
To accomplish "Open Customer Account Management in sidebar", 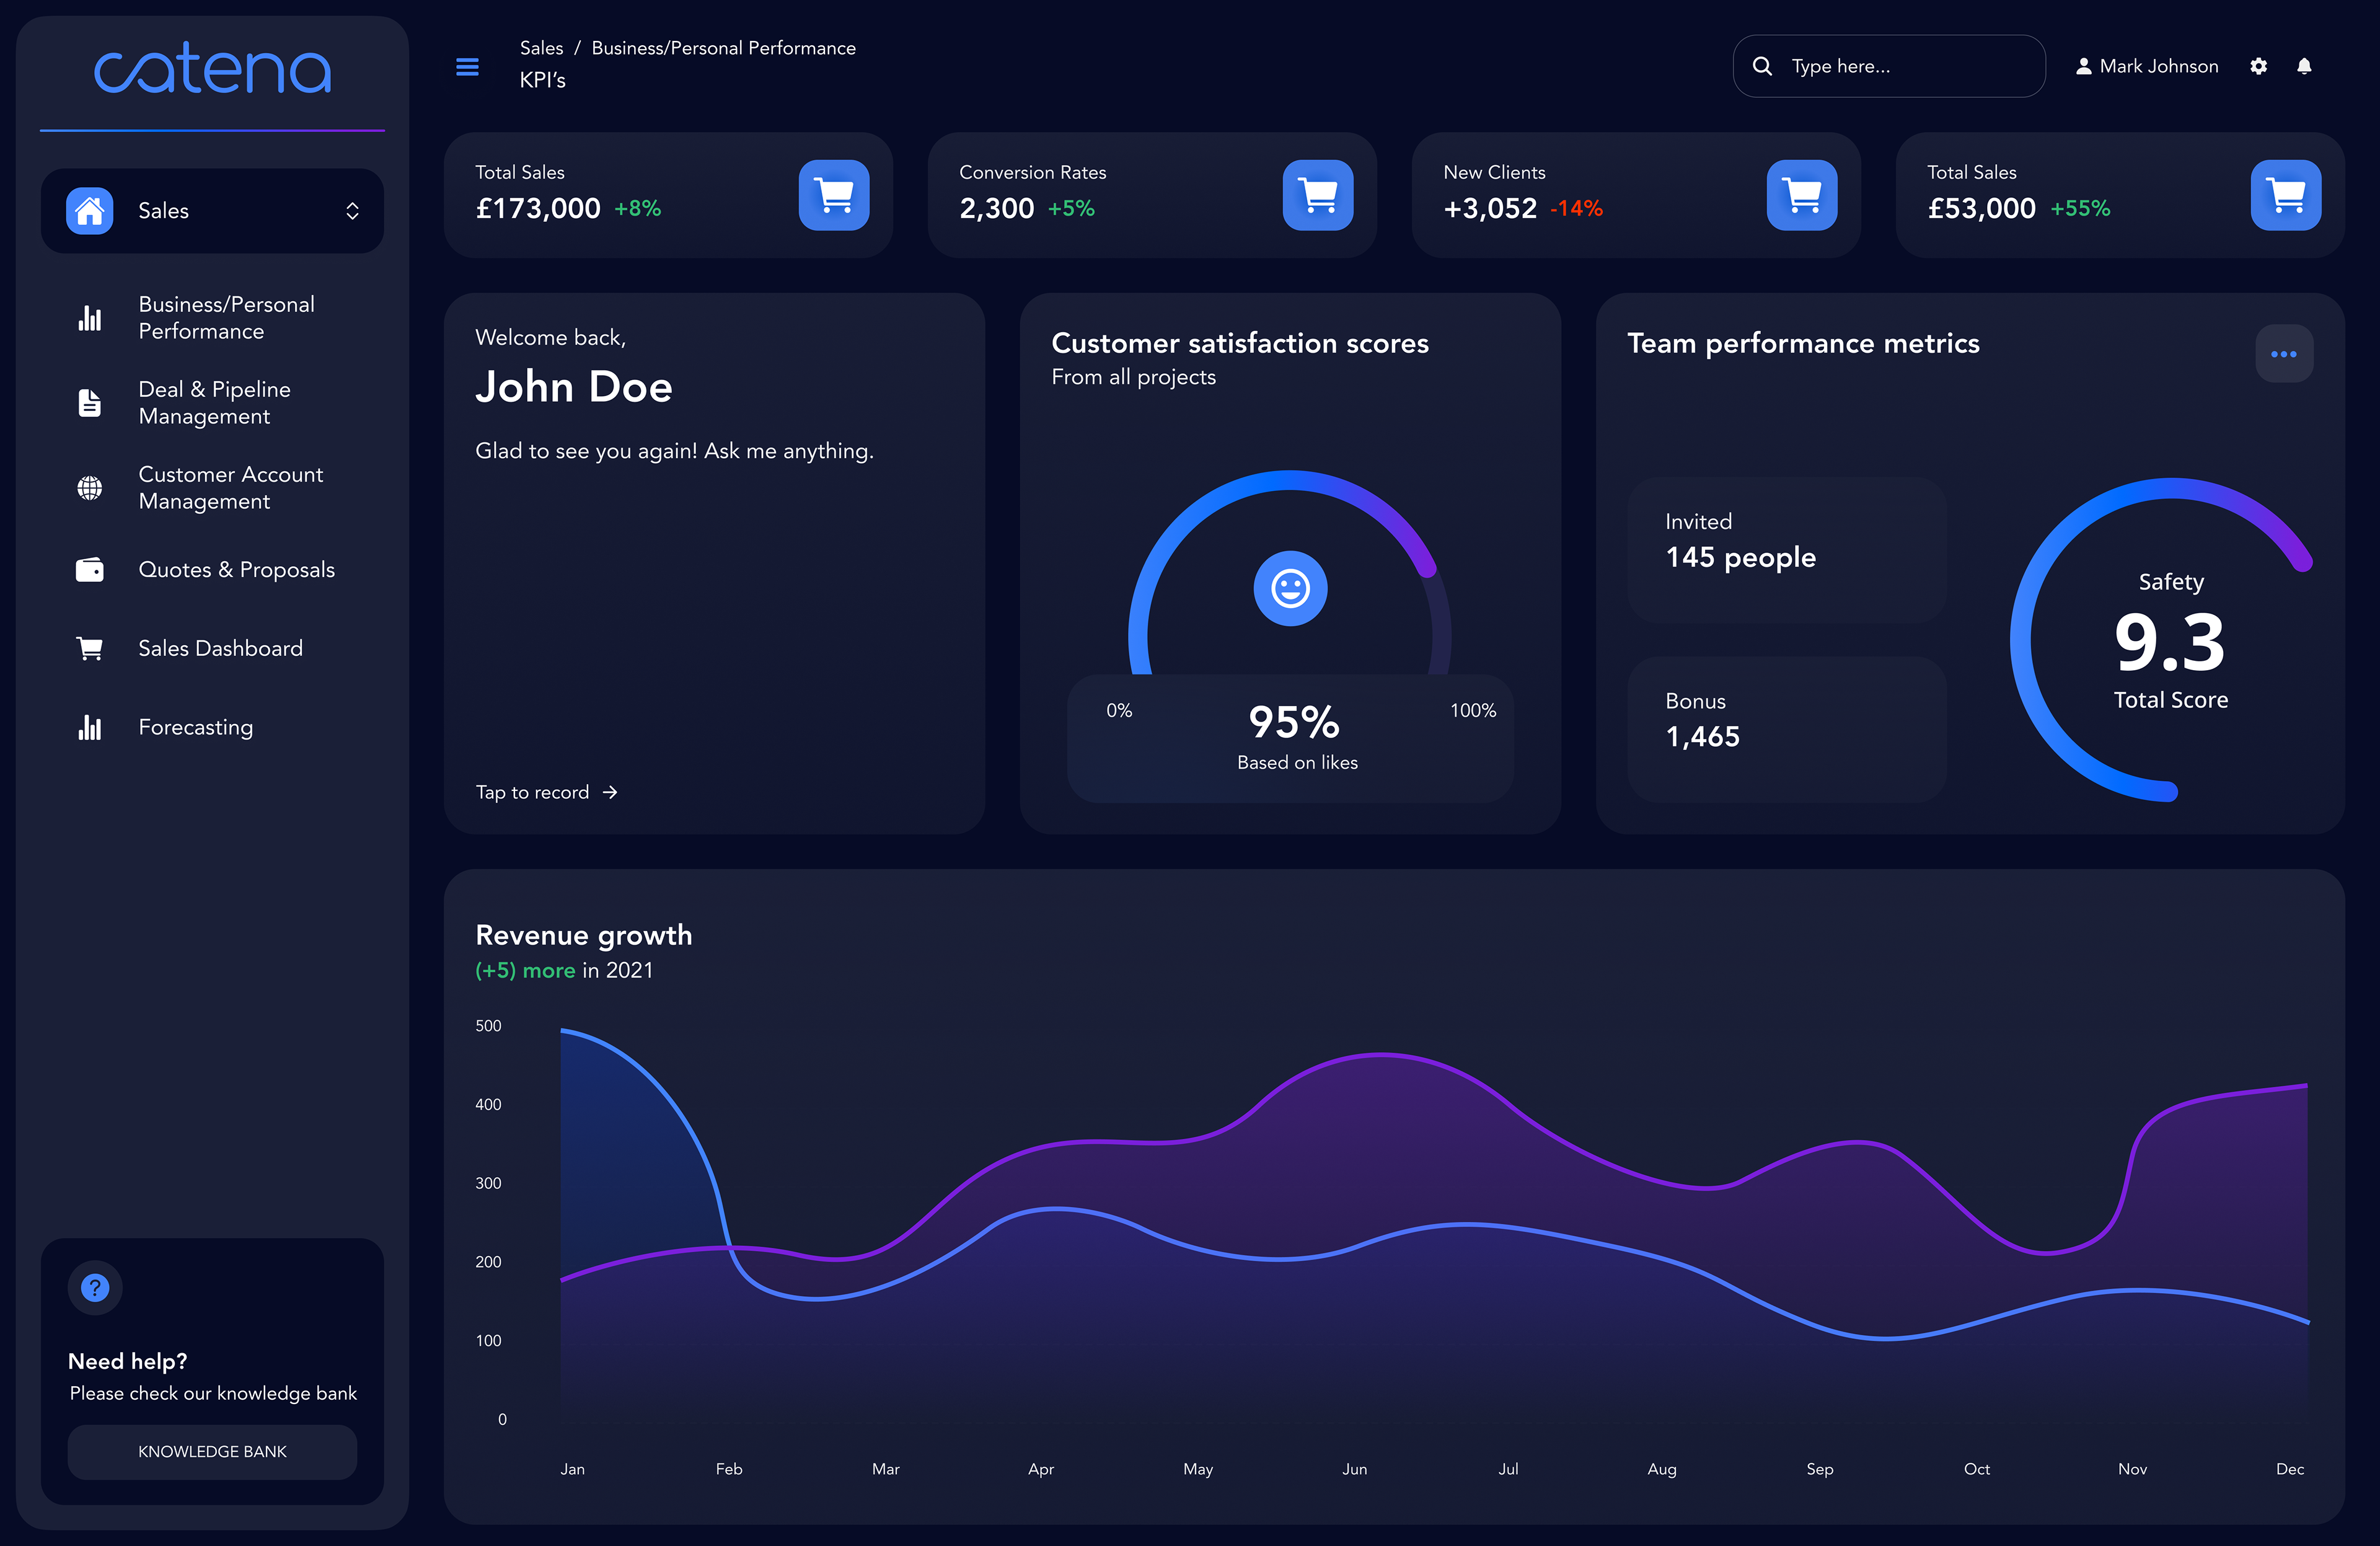I will pyautogui.click(x=213, y=488).
